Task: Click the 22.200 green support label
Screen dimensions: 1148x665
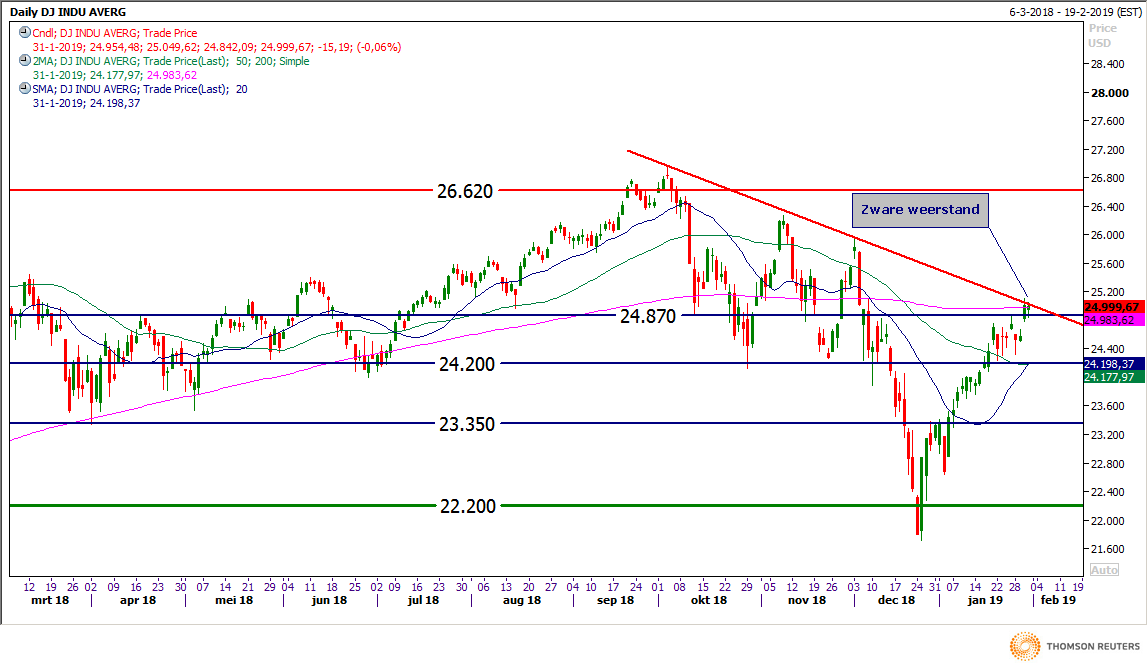Action: (468, 506)
